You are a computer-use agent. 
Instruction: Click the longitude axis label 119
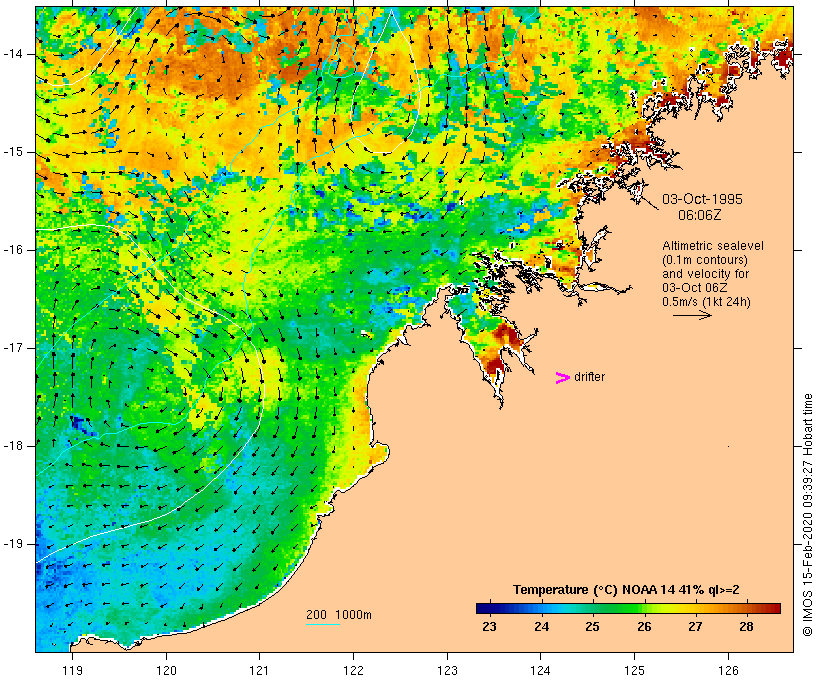pos(72,671)
